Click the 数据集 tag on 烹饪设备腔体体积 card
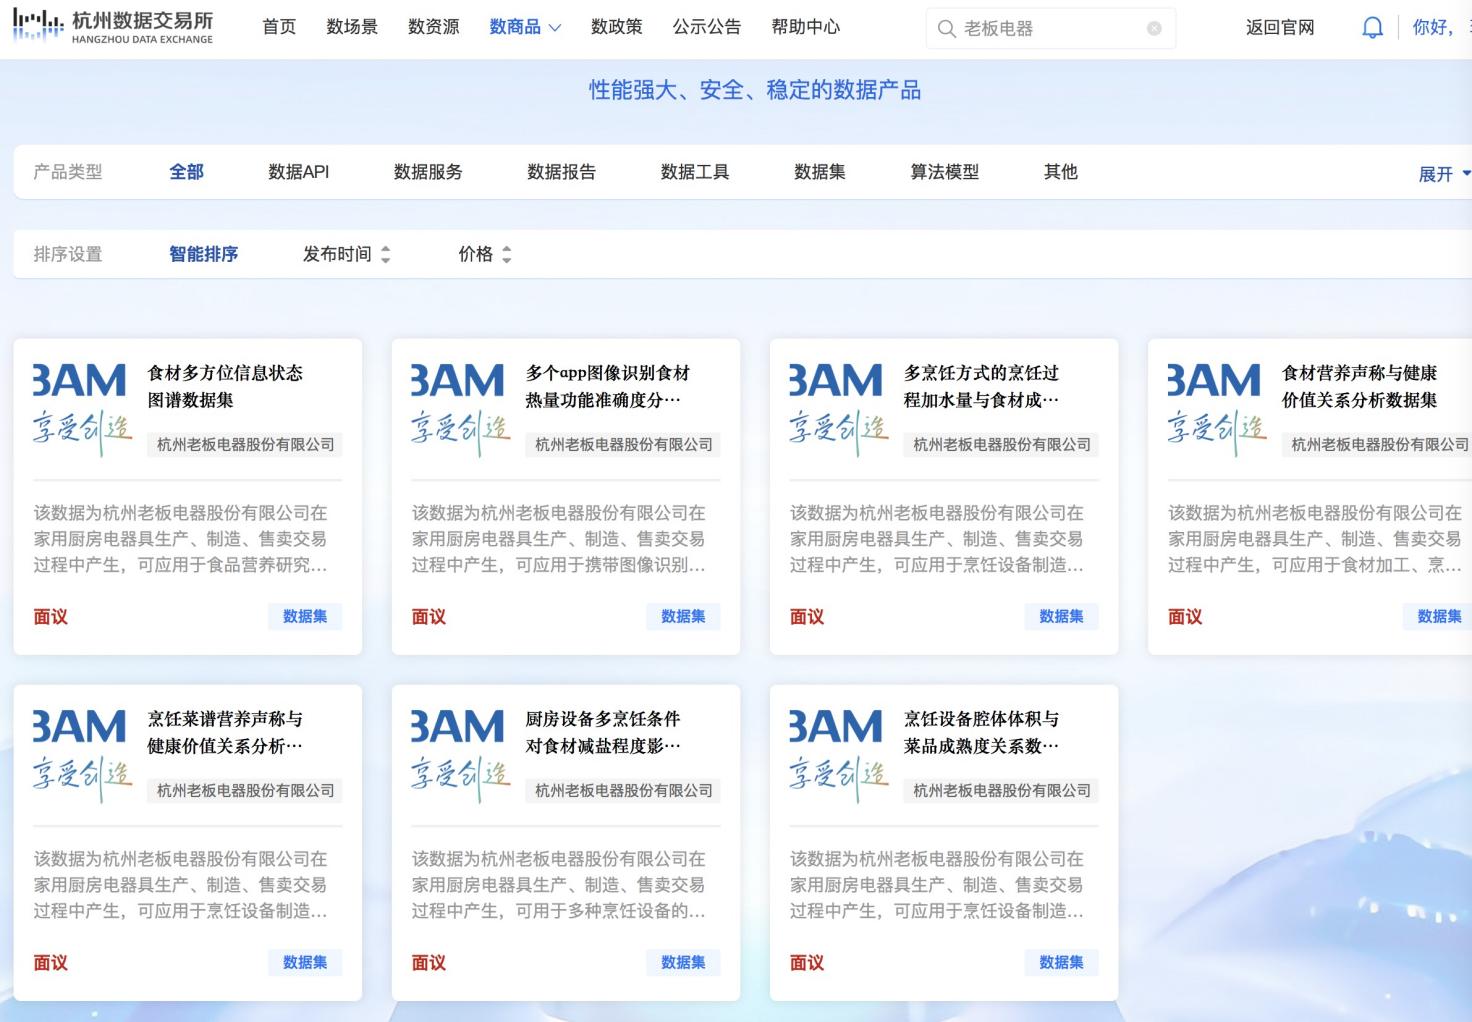 [1061, 963]
